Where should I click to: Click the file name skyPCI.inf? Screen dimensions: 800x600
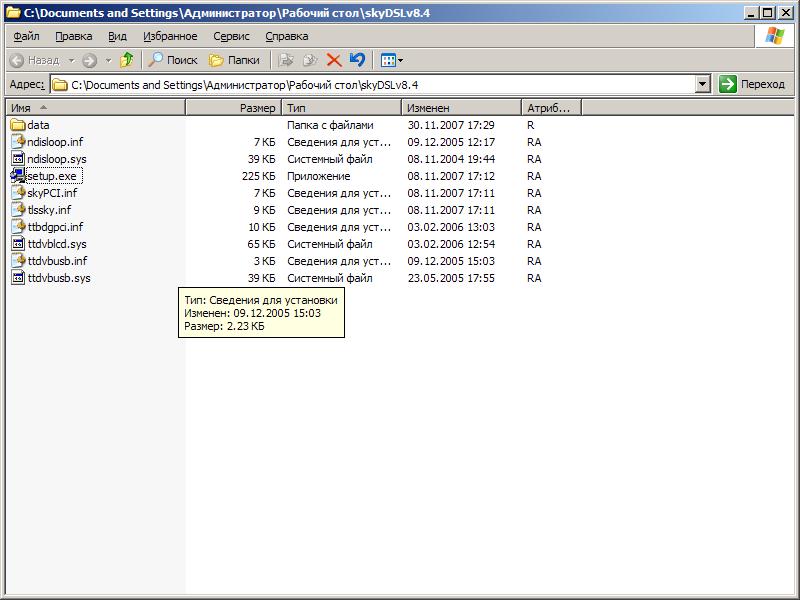52,193
